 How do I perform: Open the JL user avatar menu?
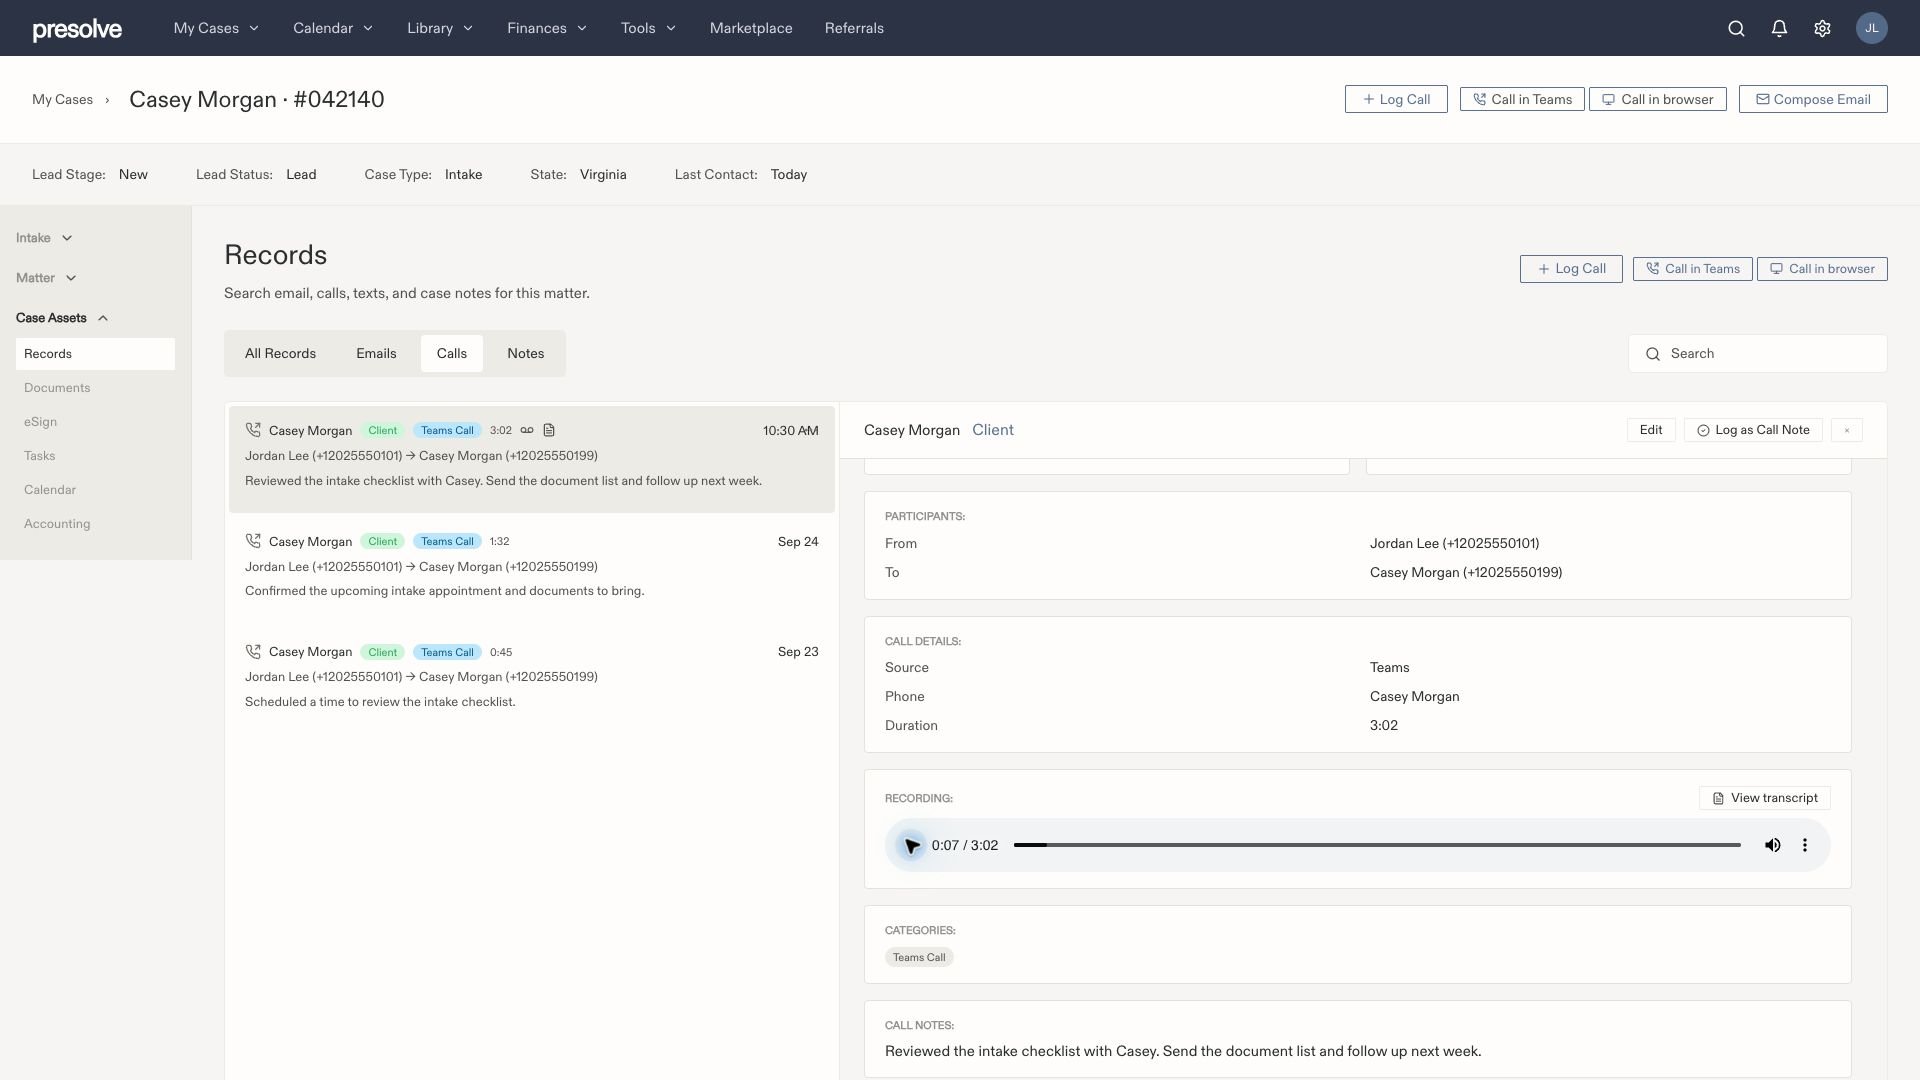(x=1871, y=28)
